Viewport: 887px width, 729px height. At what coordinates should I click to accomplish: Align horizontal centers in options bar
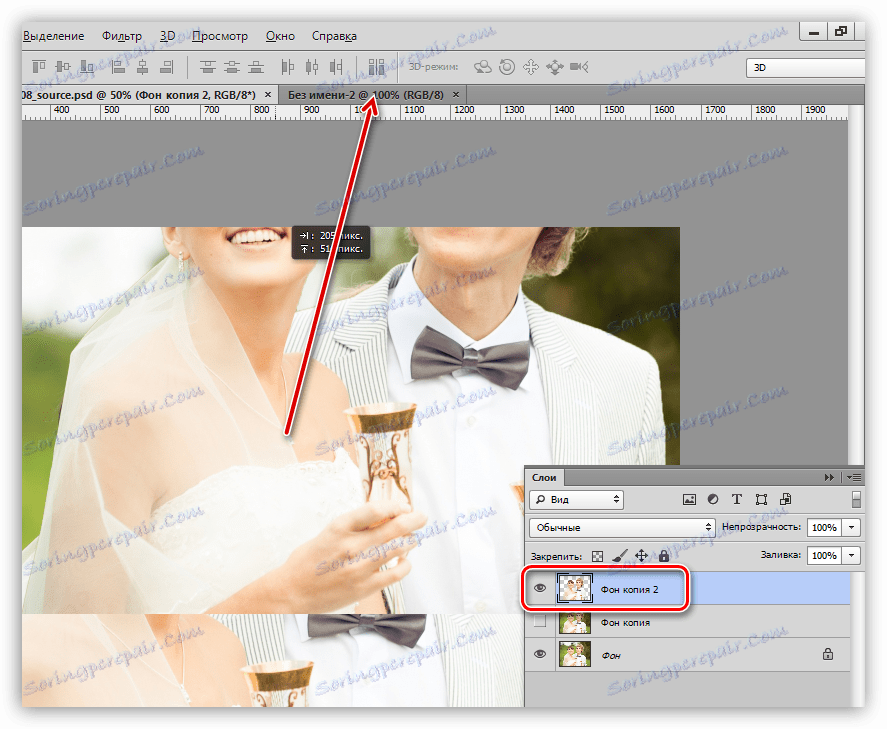(x=143, y=67)
